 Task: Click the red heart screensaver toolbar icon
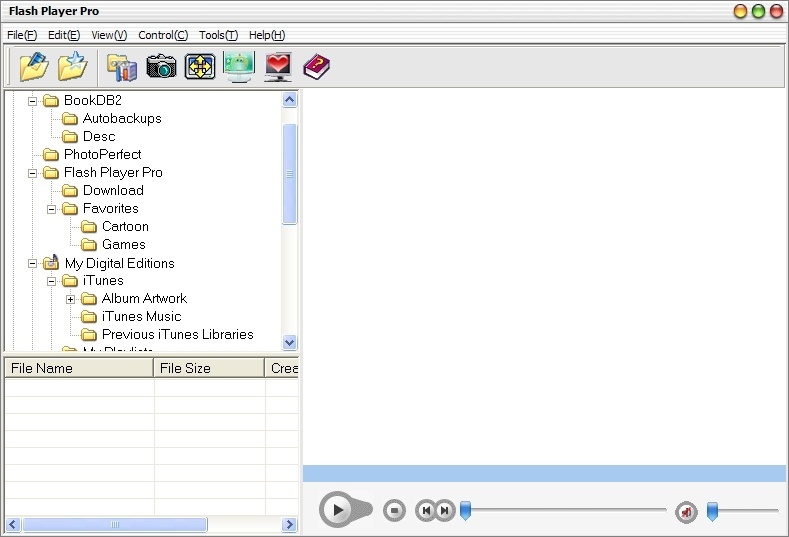point(278,66)
